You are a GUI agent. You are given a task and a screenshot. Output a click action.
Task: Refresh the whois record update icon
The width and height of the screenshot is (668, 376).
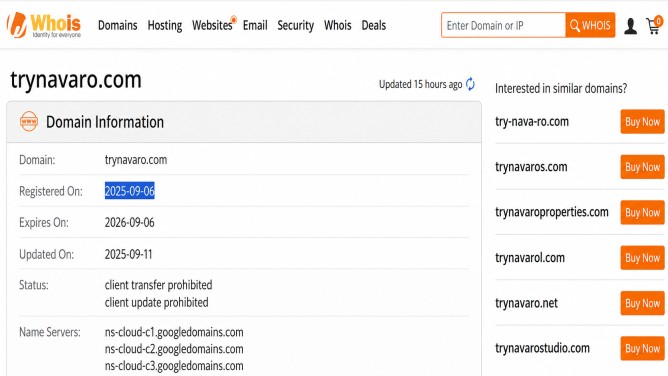[470, 84]
